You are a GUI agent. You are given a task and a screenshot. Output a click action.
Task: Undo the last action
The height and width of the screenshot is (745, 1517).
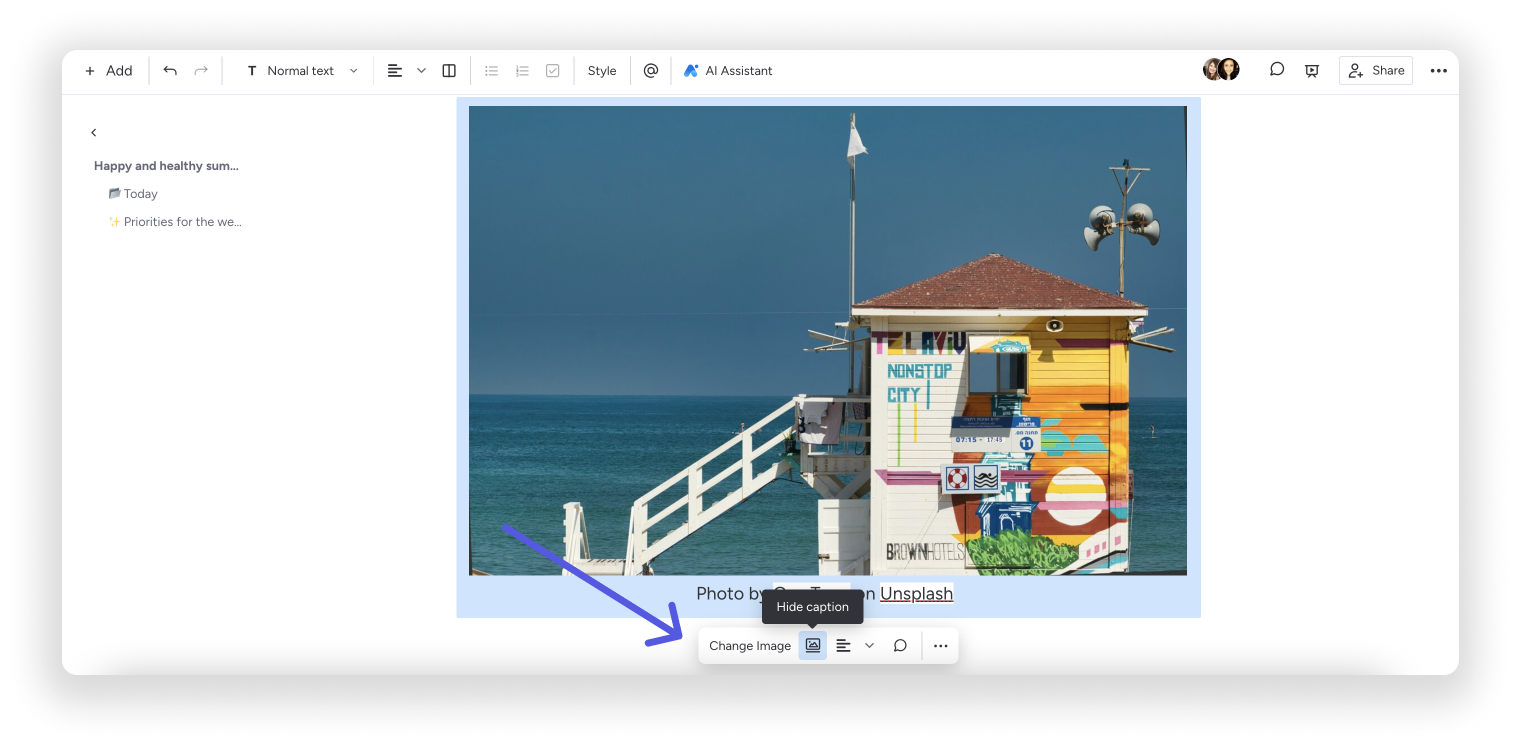click(x=170, y=71)
